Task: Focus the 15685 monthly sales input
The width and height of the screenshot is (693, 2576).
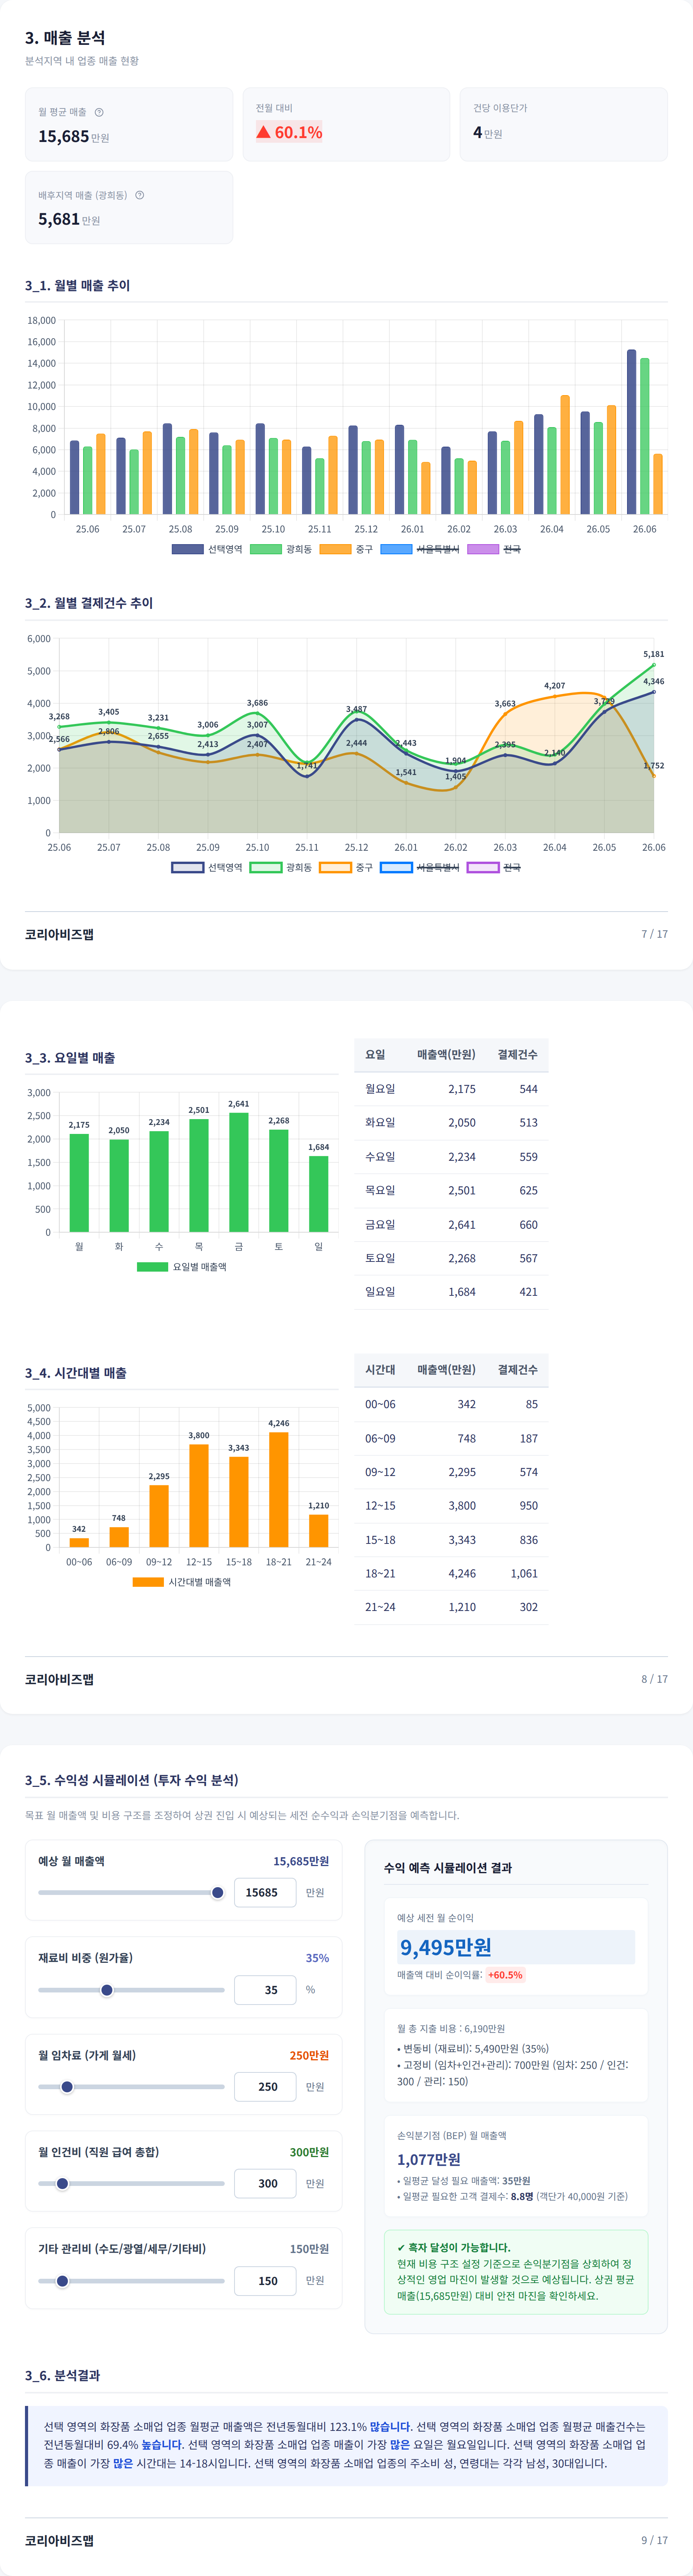Action: 265,1892
